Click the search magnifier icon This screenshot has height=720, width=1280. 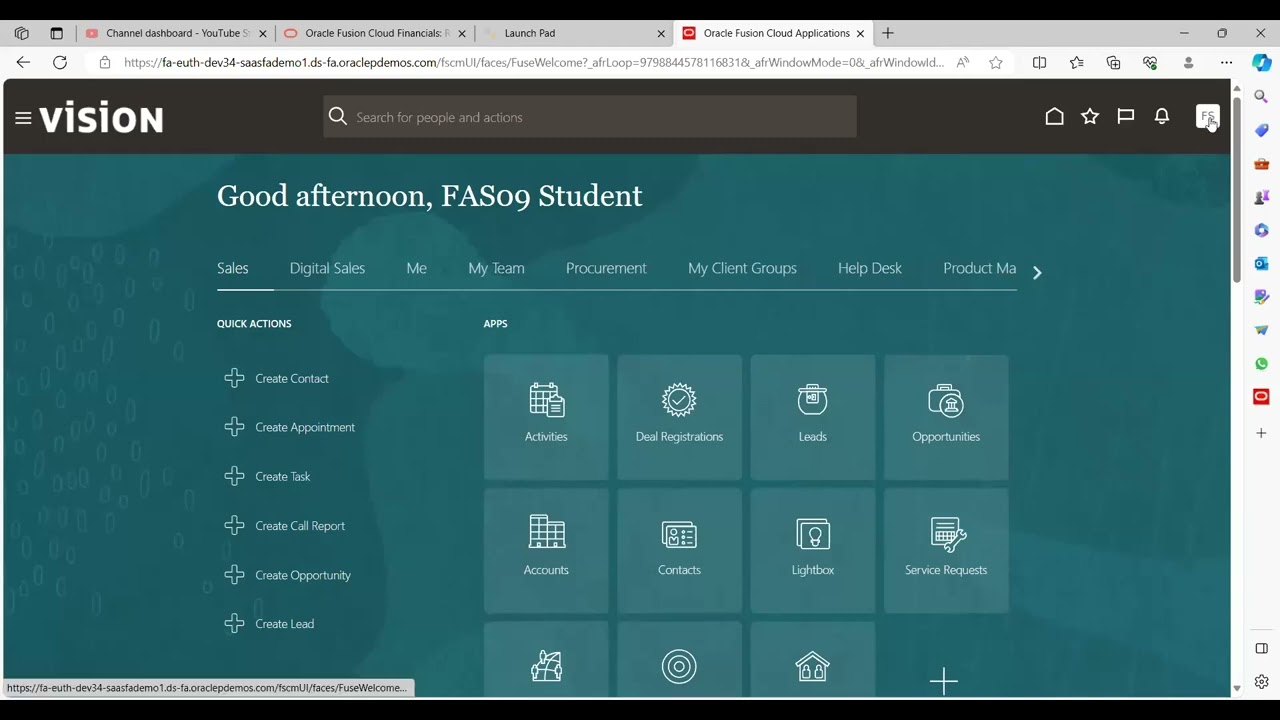pyautogui.click(x=338, y=117)
